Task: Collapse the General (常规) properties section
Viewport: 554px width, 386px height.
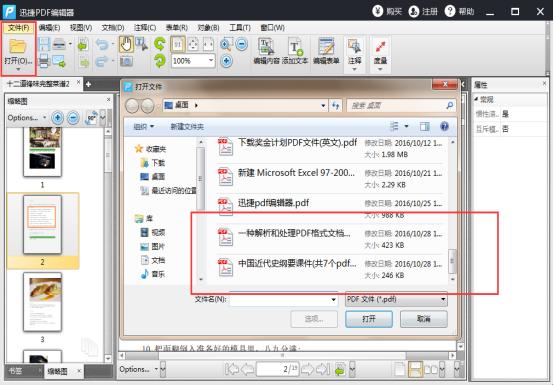Action: 476,99
